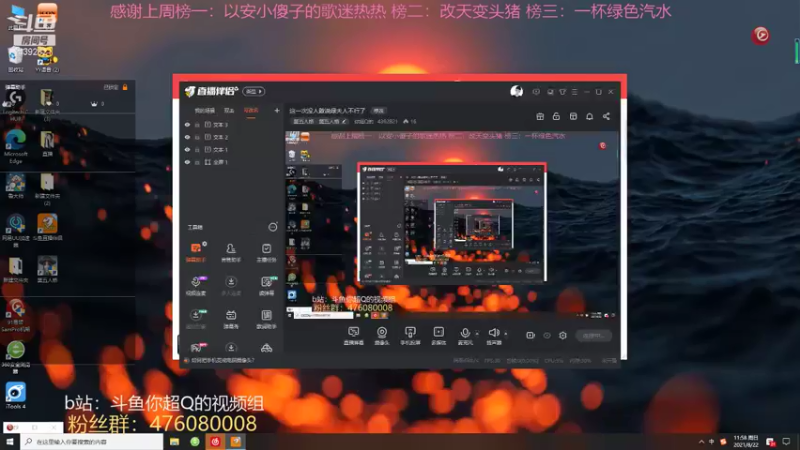Image resolution: width=800 pixels, height=450 pixels.
Task: Open the TV-shaped danmaku show tool
Action: click(231, 319)
